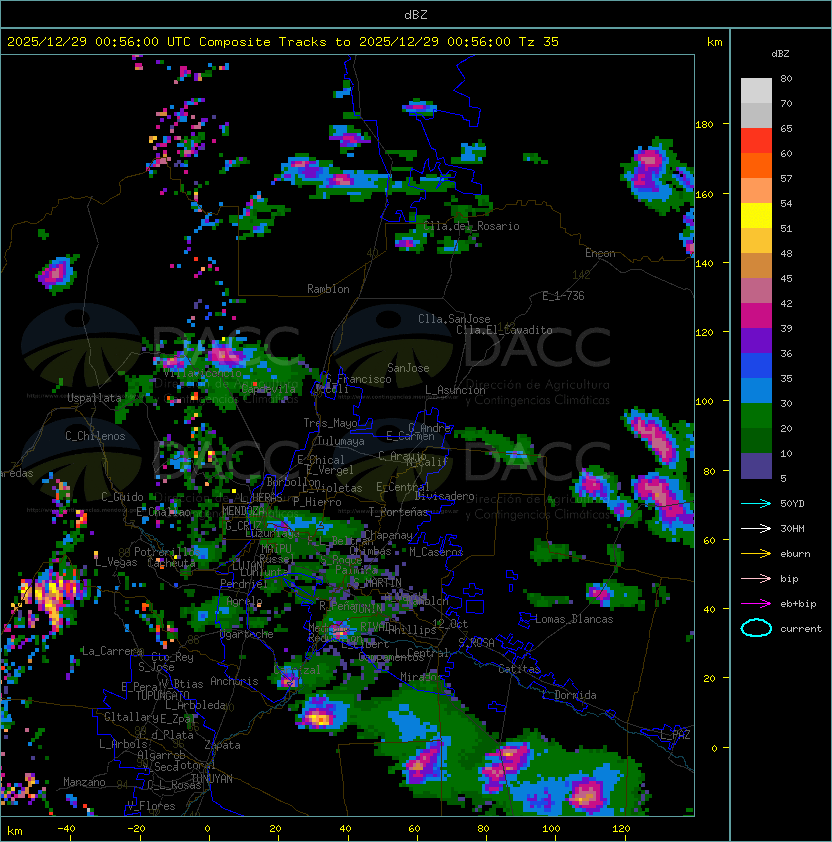Click the 'Manzano' place label

click(84, 782)
